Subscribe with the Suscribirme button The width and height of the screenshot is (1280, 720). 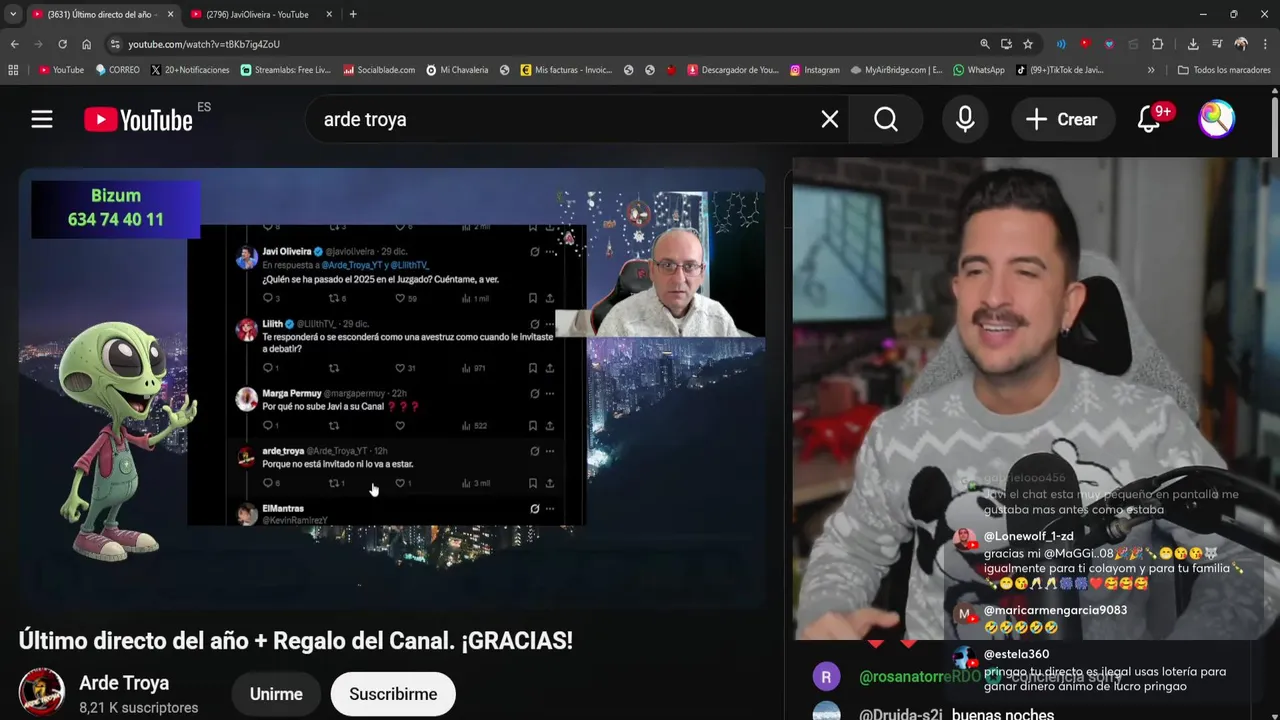393,694
